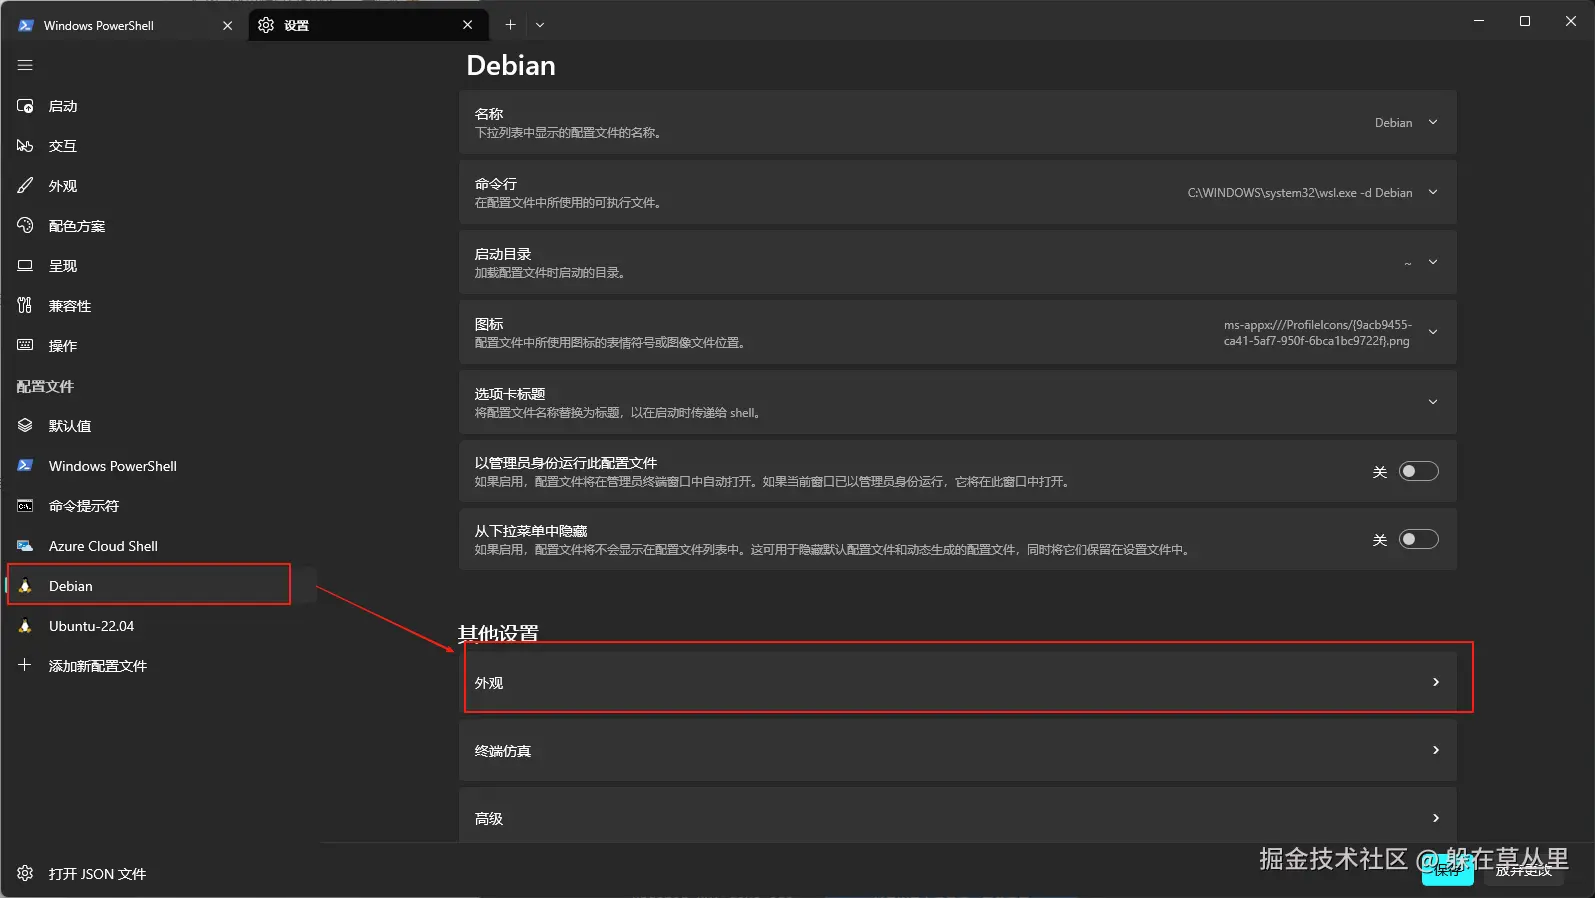Click the 交互 pointer icon in sidebar
The width and height of the screenshot is (1595, 898).
25,146
